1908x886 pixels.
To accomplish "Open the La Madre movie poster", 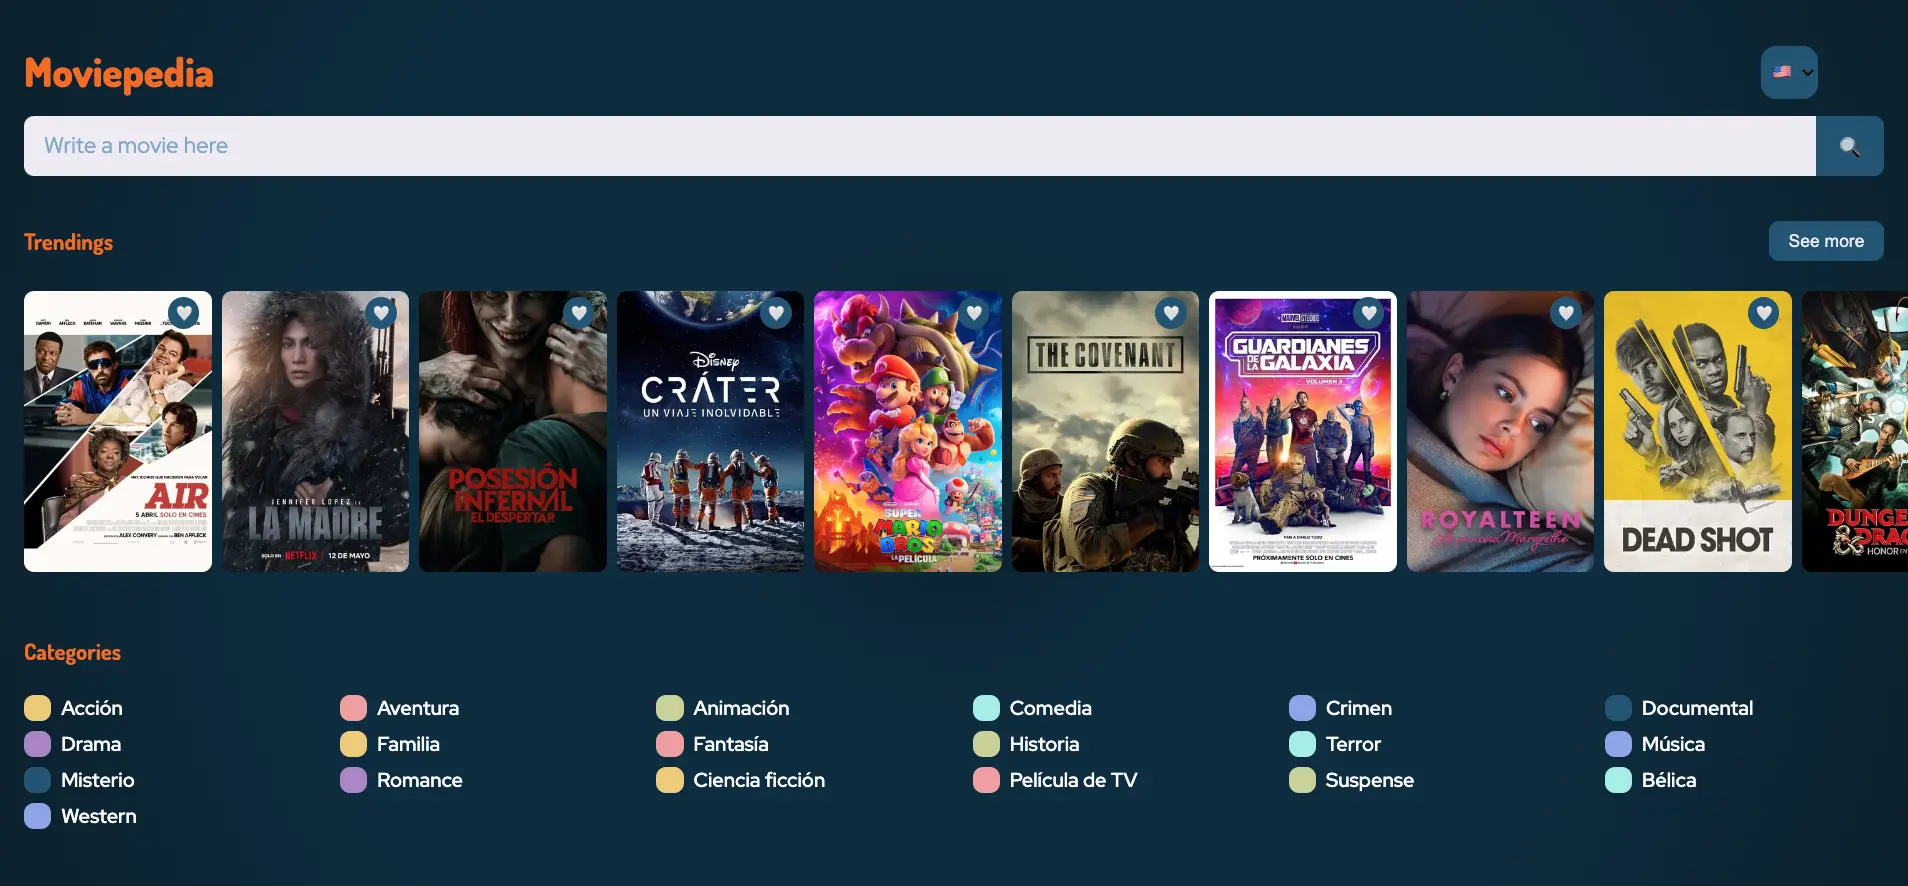I will click(x=315, y=431).
